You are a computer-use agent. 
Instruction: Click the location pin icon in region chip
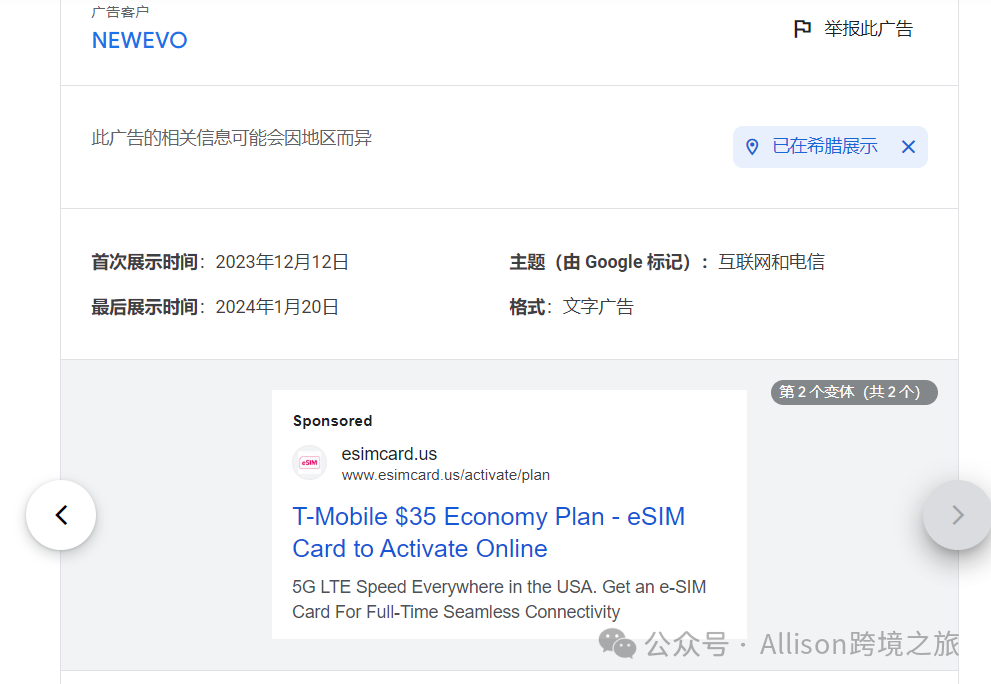click(x=752, y=147)
